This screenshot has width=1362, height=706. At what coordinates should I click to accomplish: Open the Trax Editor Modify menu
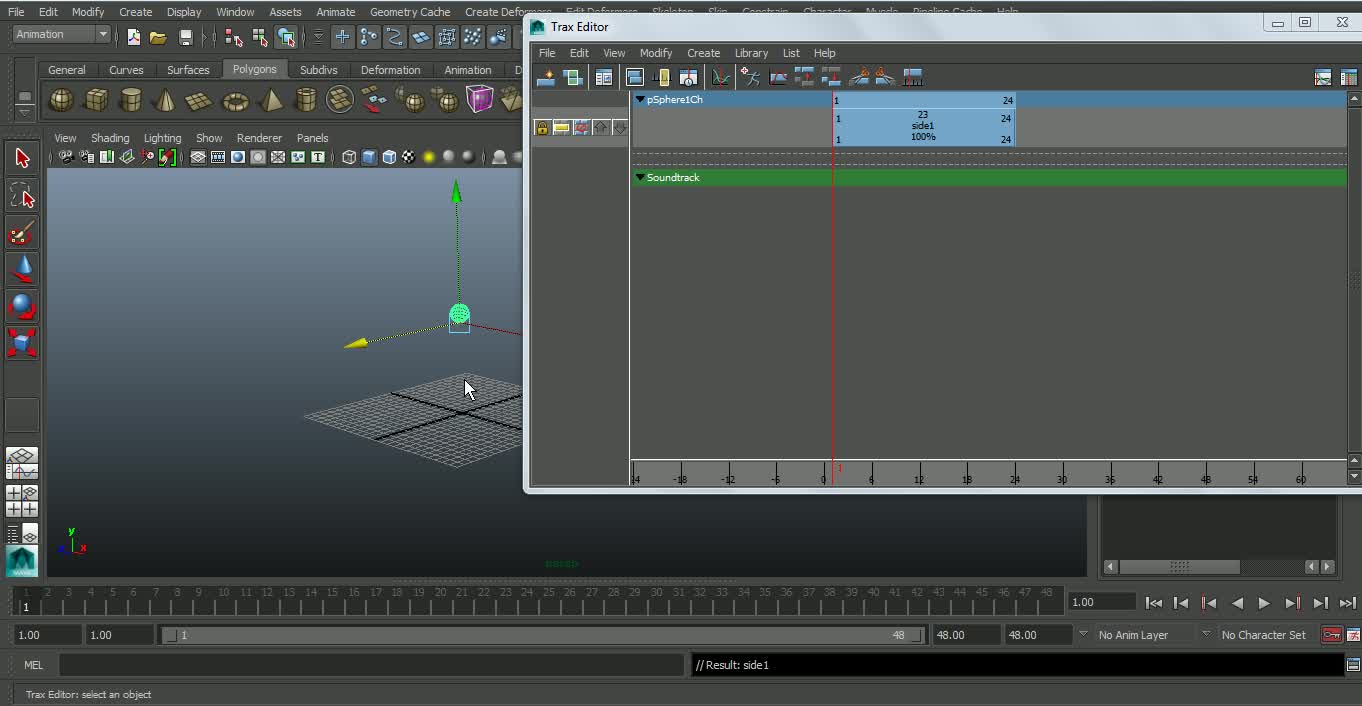click(656, 53)
